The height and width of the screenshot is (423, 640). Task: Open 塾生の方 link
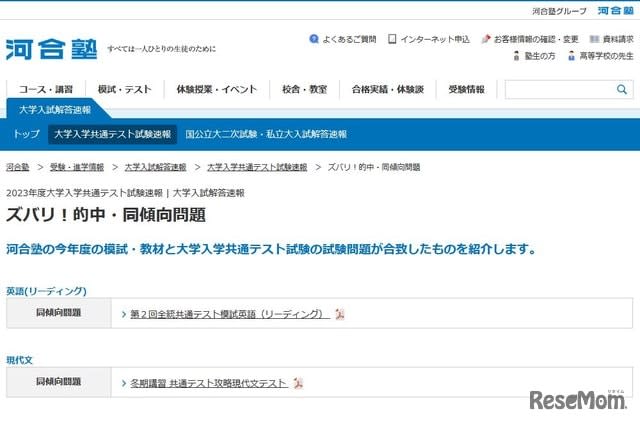[540, 56]
